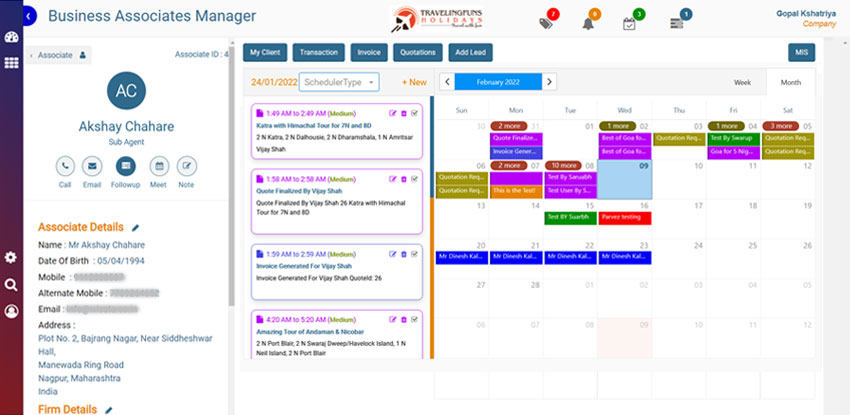Open the Note icon
This screenshot has width=850, height=415.
point(187,167)
